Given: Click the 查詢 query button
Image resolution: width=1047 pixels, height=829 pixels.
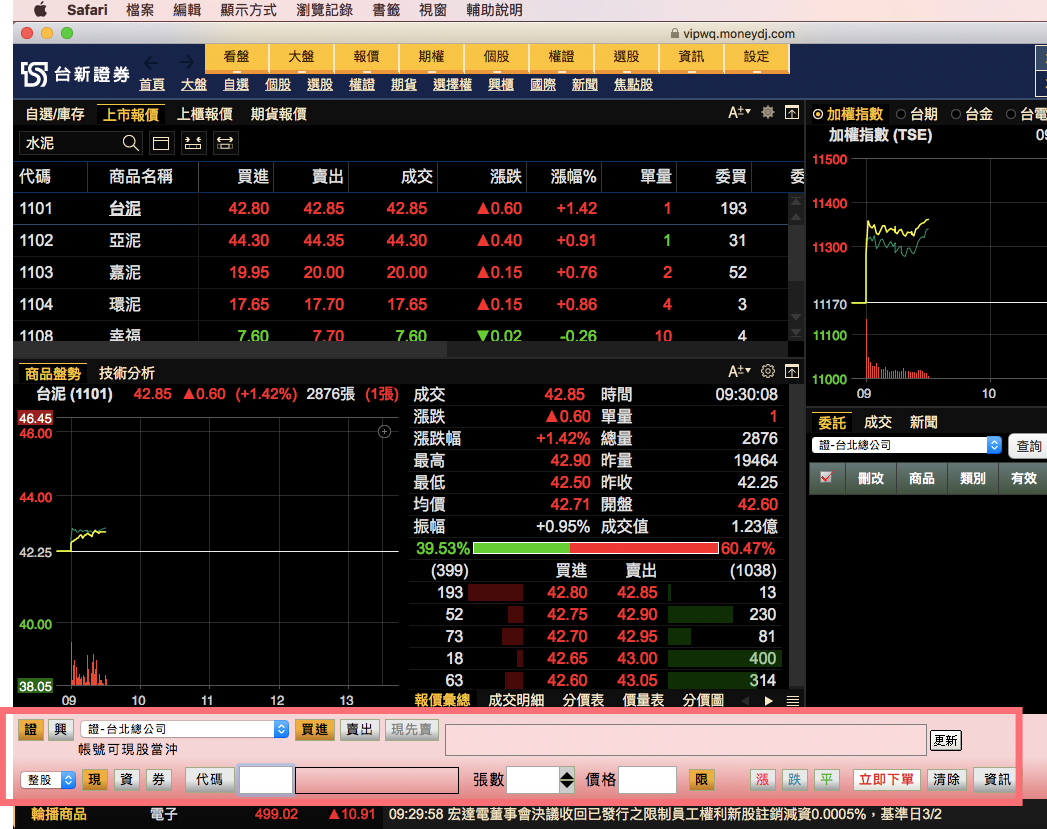Looking at the screenshot, I should pos(1029,446).
